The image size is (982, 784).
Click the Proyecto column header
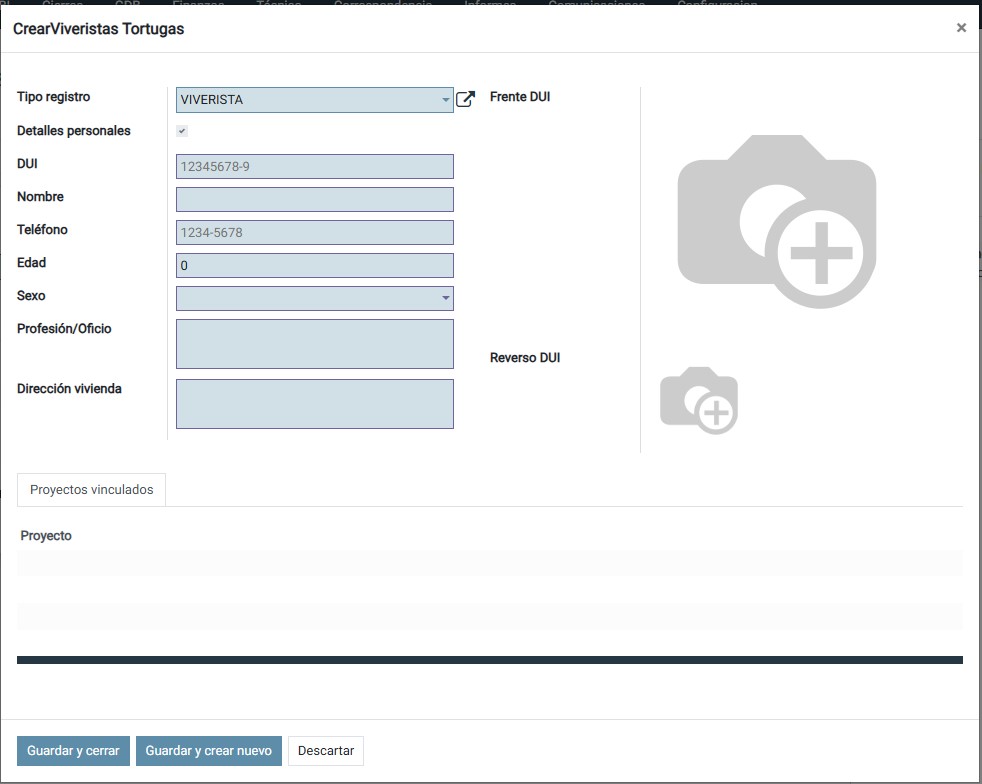coord(46,535)
